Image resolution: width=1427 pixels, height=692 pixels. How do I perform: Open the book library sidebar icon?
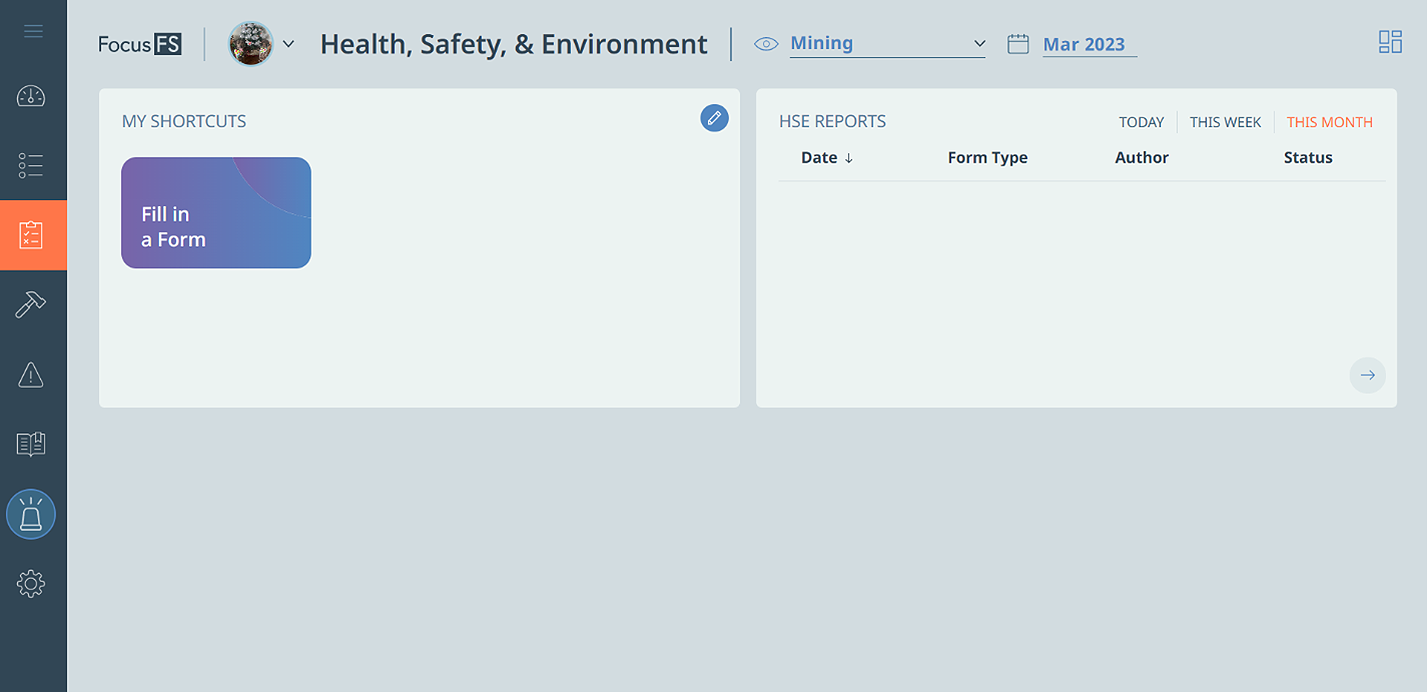(x=31, y=444)
